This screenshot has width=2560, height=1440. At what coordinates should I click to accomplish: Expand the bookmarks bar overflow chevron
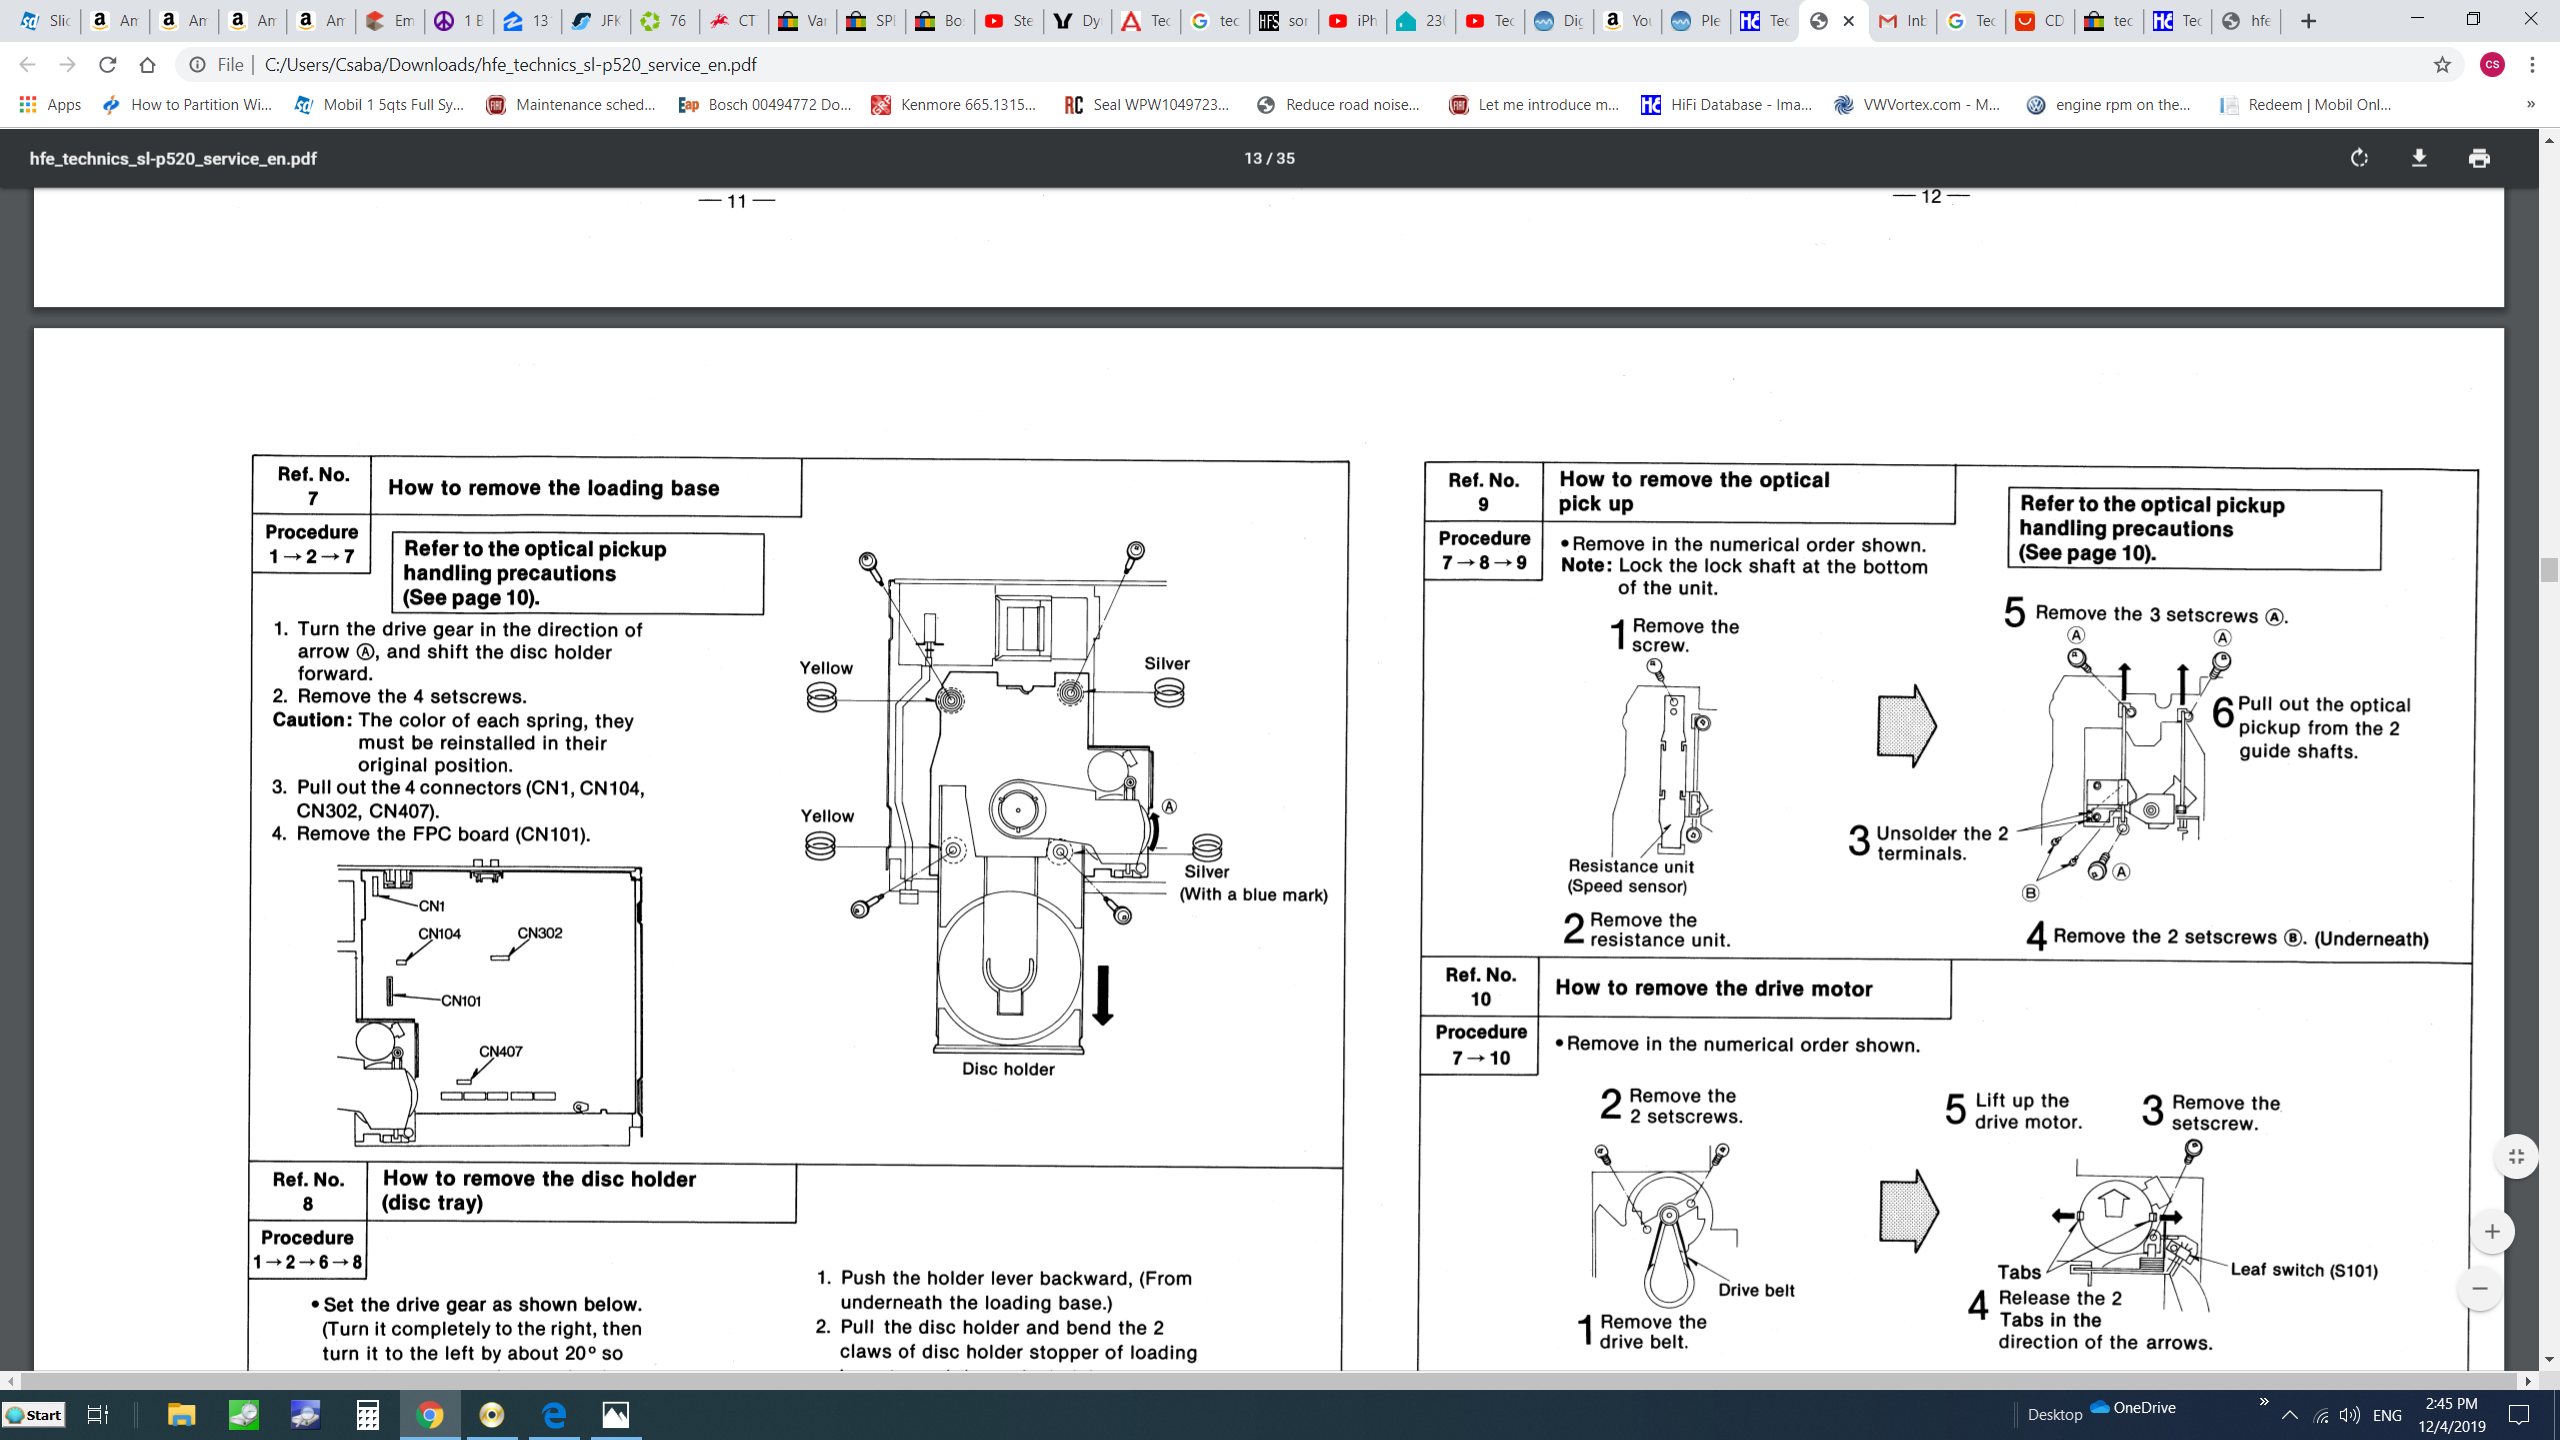point(2531,105)
